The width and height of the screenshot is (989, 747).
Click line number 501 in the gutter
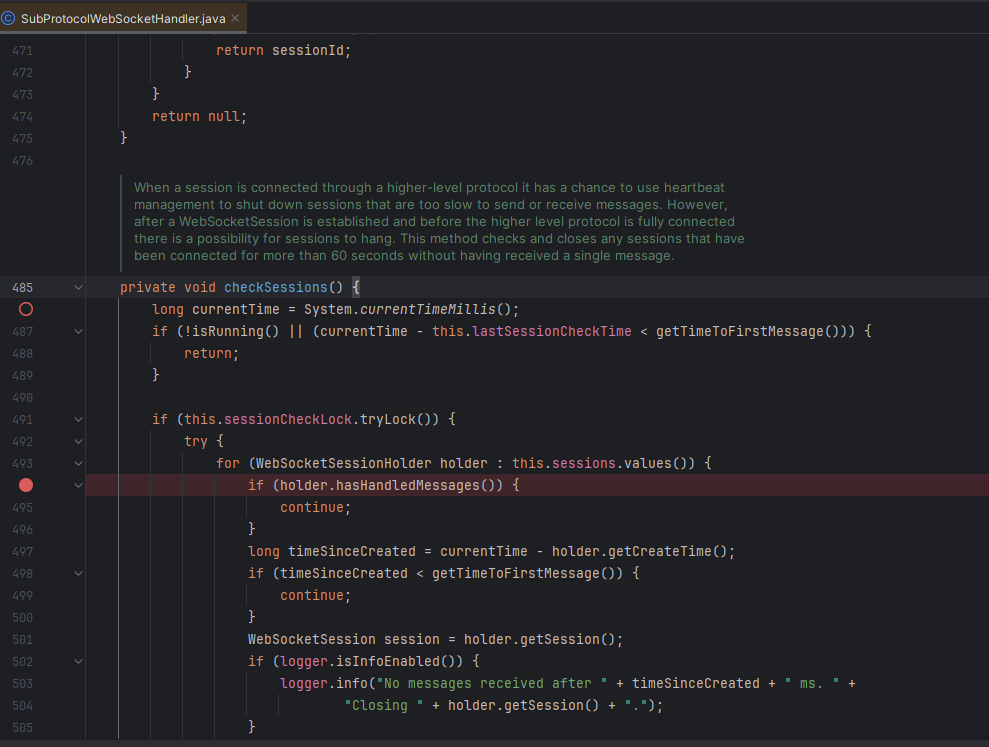click(22, 640)
